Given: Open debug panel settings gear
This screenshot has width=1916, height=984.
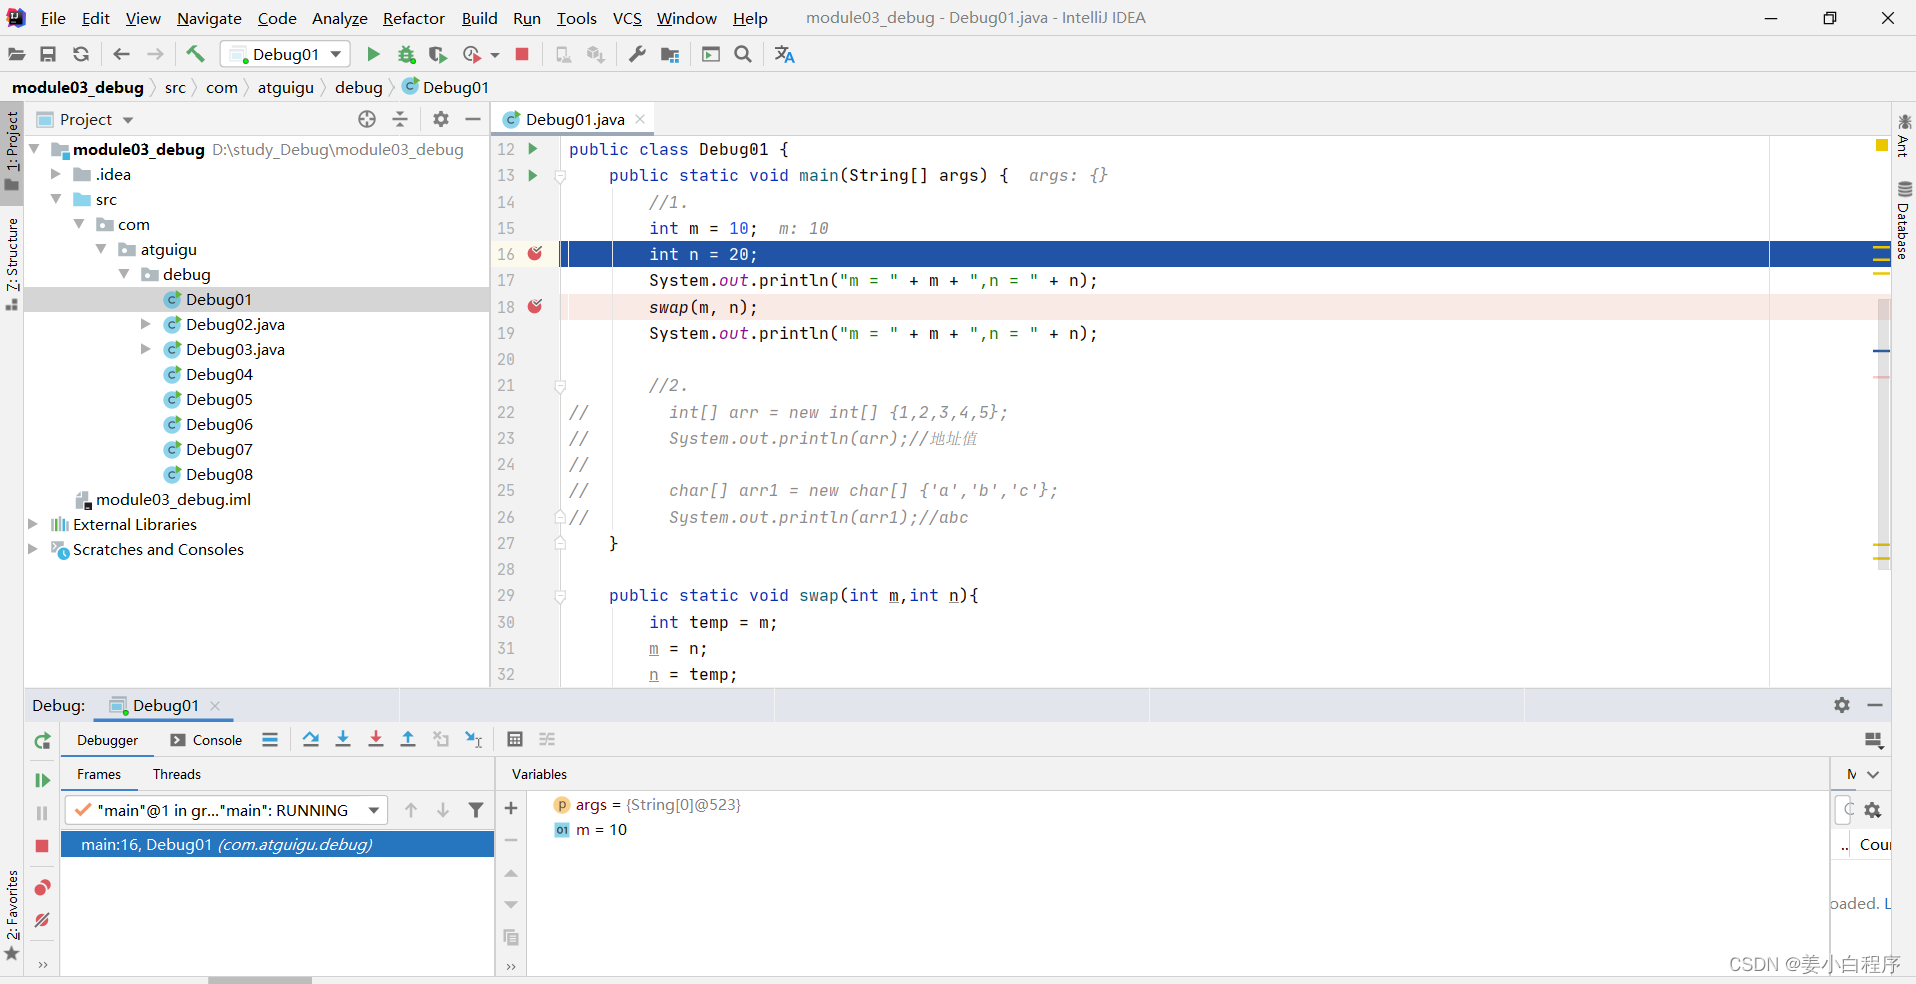Looking at the screenshot, I should (1842, 705).
